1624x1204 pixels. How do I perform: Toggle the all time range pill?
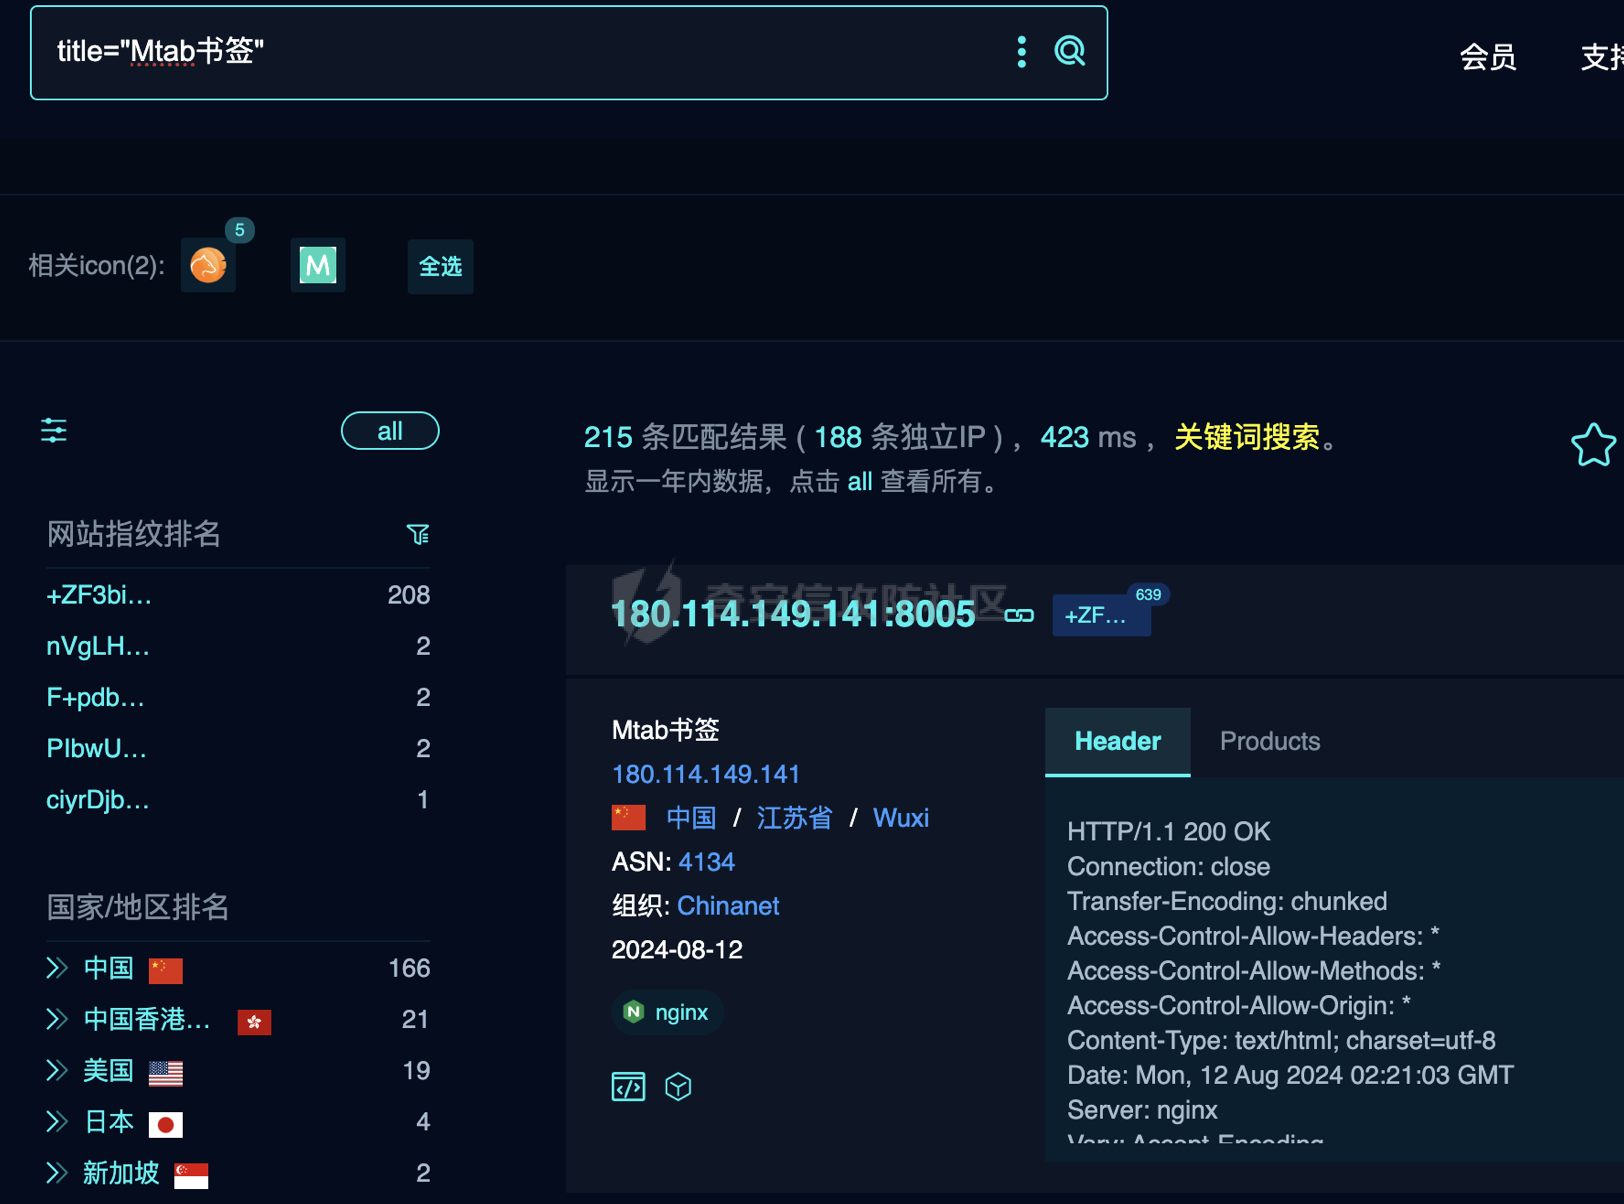pyautogui.click(x=390, y=431)
